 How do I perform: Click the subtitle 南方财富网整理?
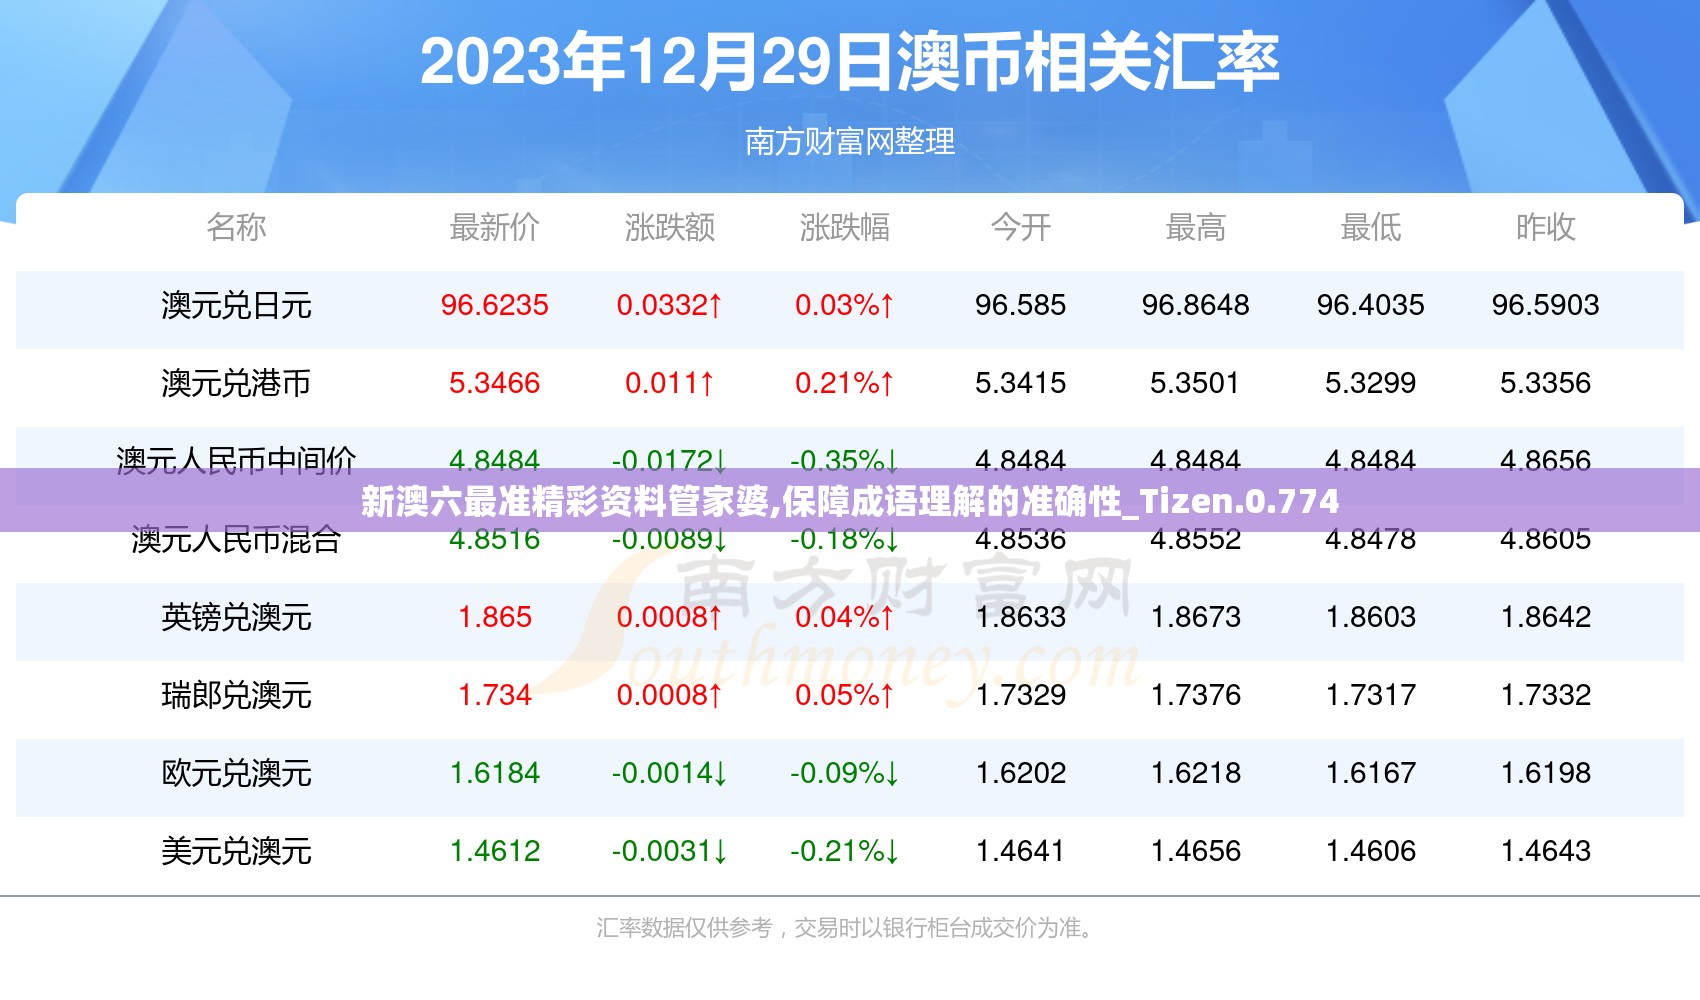click(850, 141)
